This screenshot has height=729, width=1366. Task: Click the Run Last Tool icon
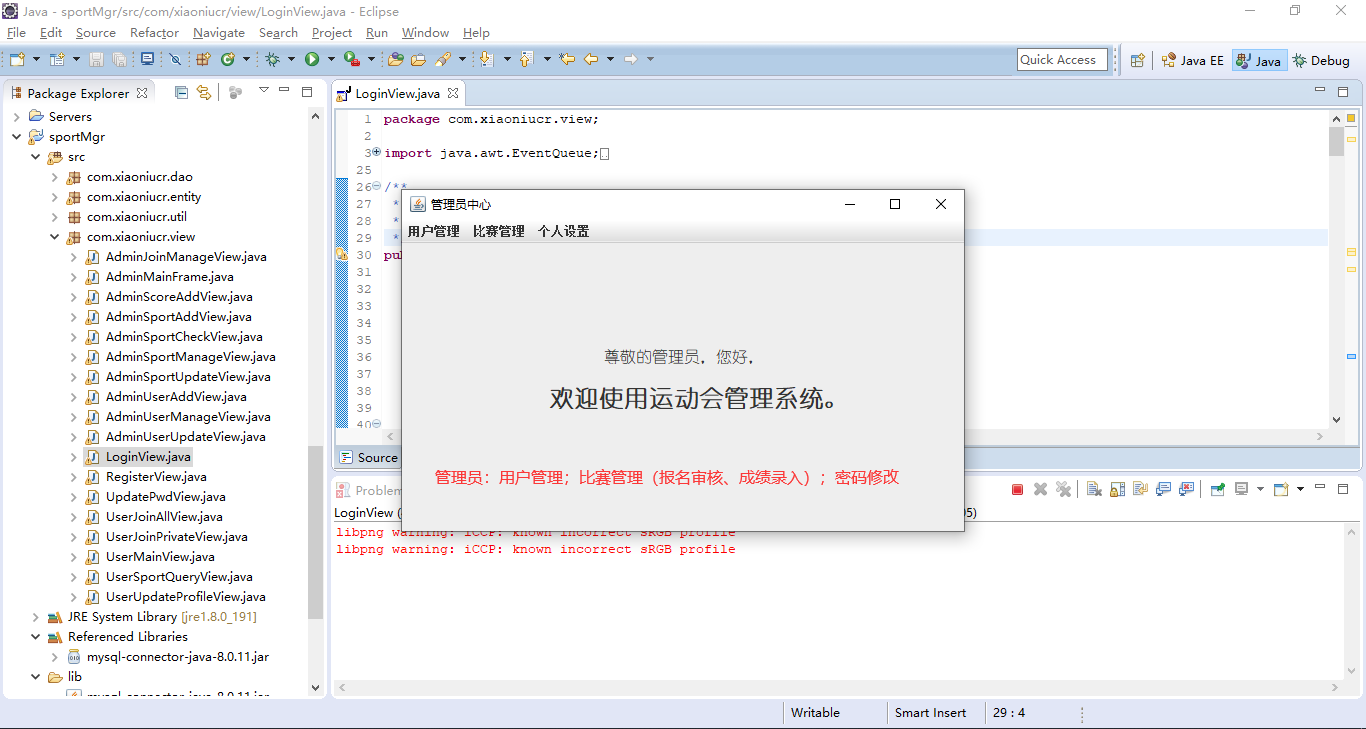point(350,60)
